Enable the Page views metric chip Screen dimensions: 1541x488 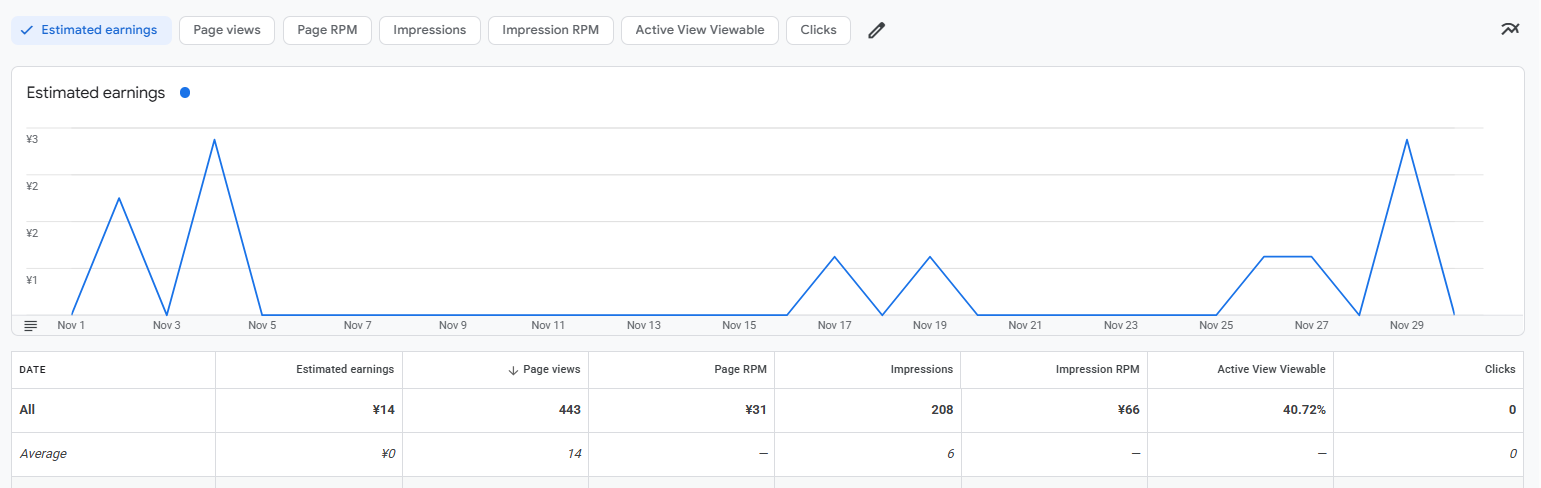[x=227, y=30]
